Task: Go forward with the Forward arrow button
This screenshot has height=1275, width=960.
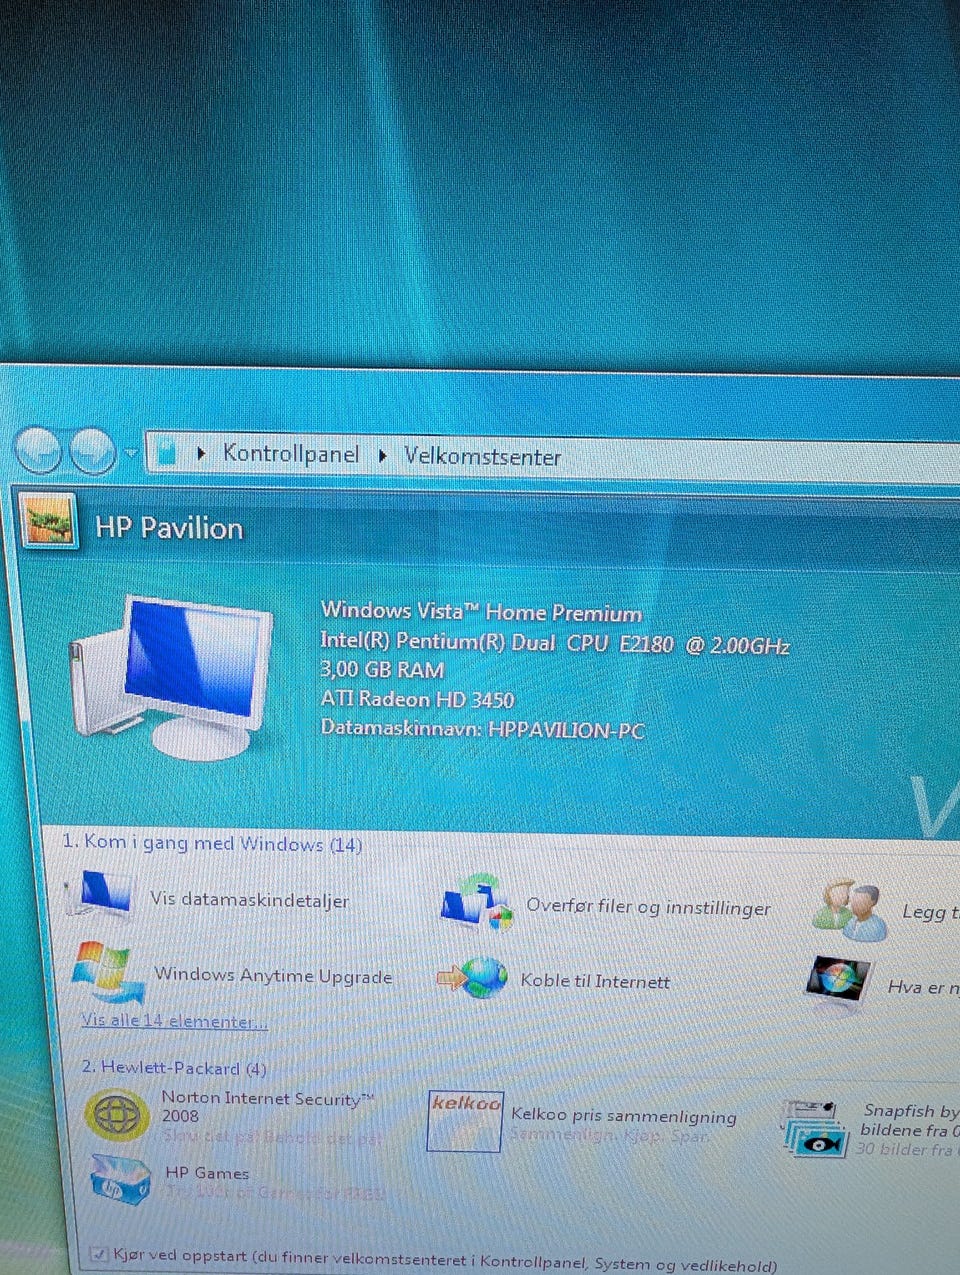Action: click(93, 451)
